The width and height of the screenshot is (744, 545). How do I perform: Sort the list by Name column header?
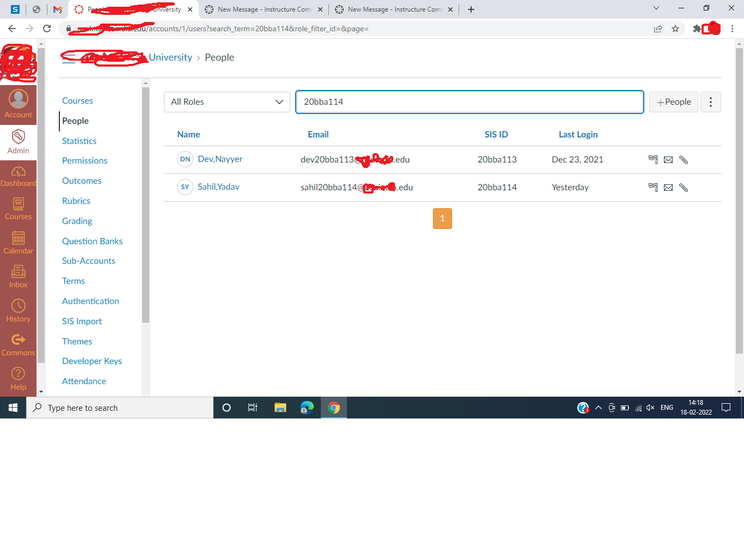tap(188, 134)
